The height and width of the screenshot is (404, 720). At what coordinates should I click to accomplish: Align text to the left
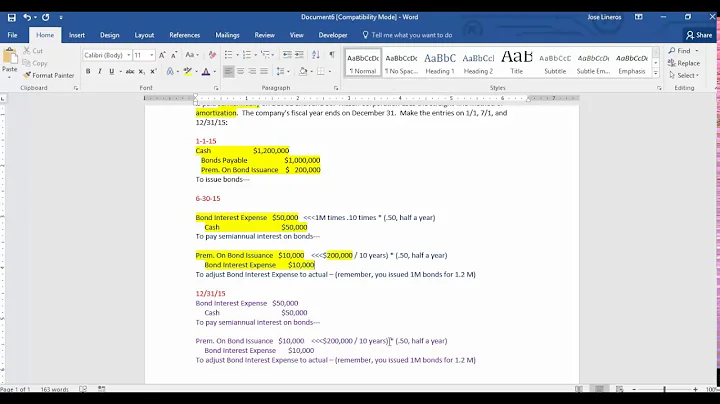click(228, 72)
